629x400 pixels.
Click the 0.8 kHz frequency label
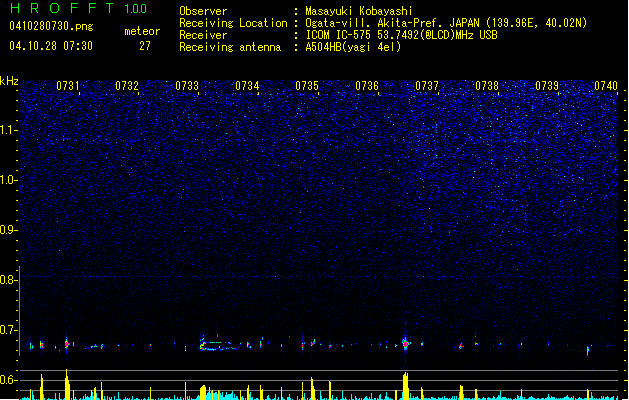point(8,280)
